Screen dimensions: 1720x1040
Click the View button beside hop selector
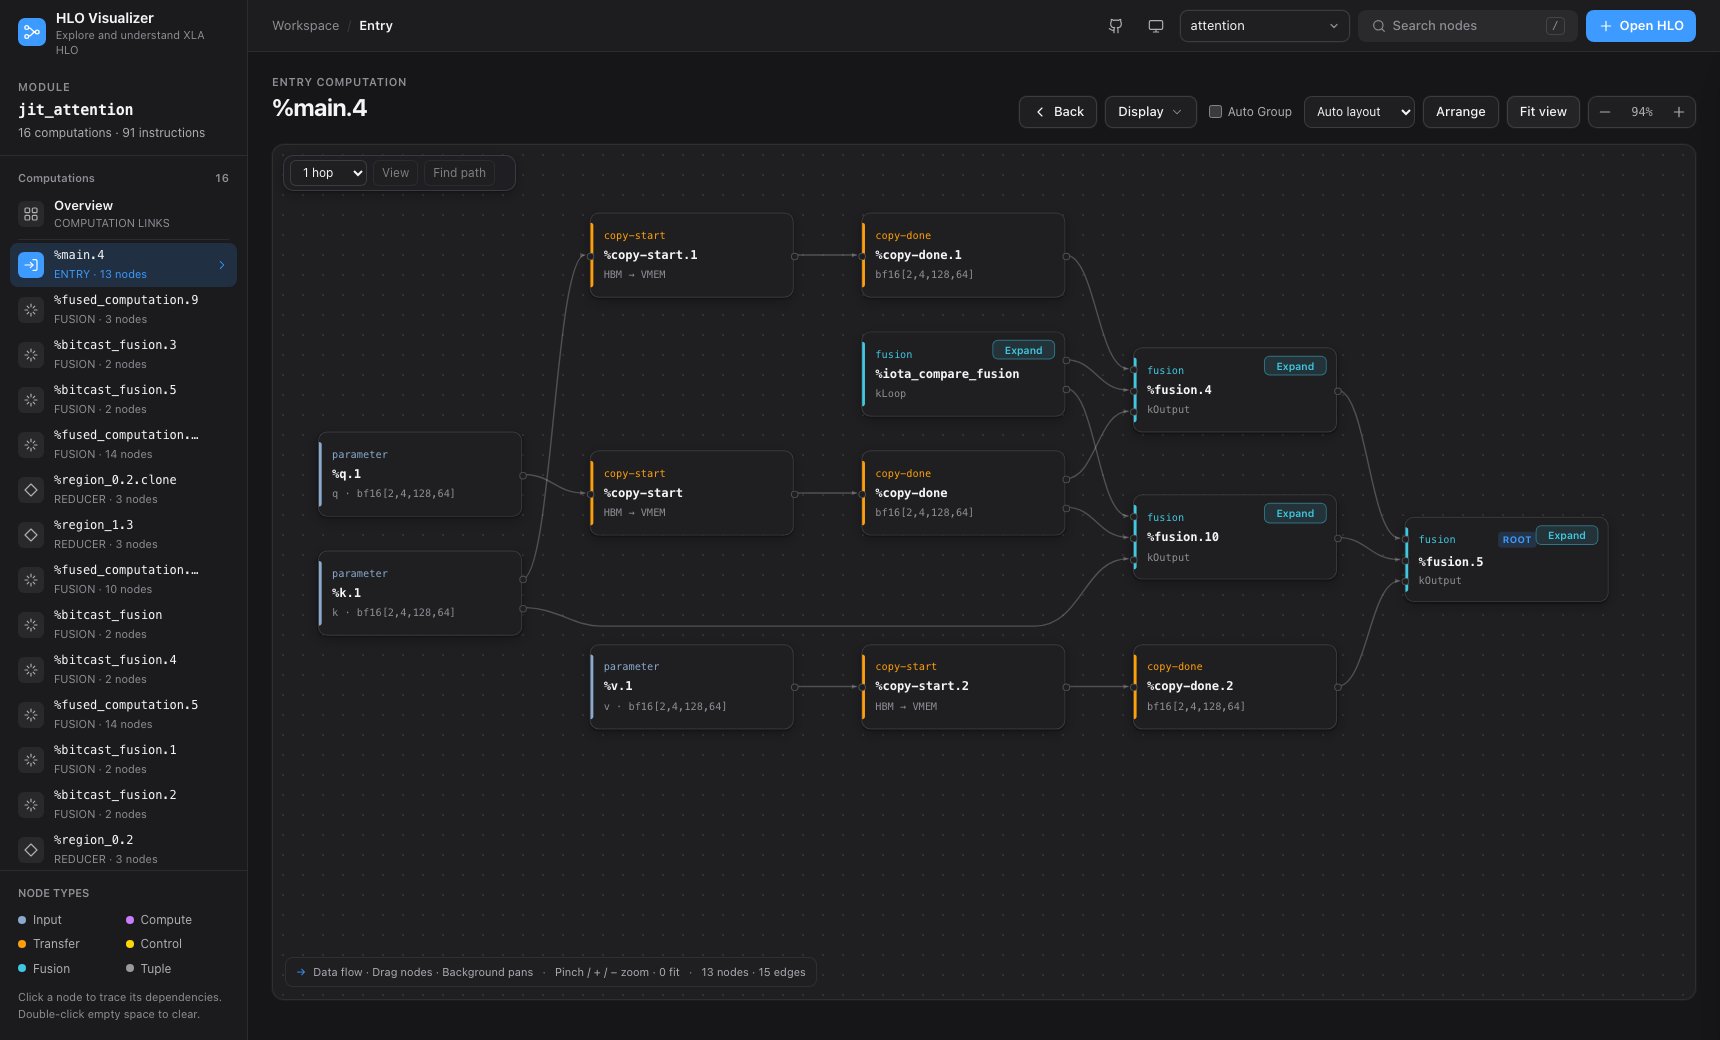point(395,173)
